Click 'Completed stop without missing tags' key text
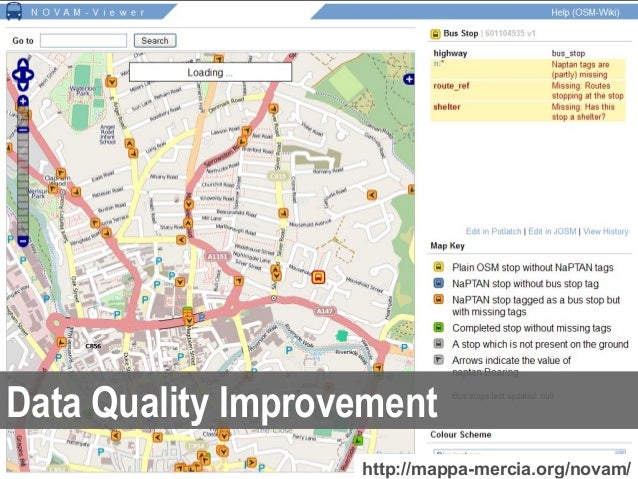This screenshot has width=638, height=479. point(531,328)
